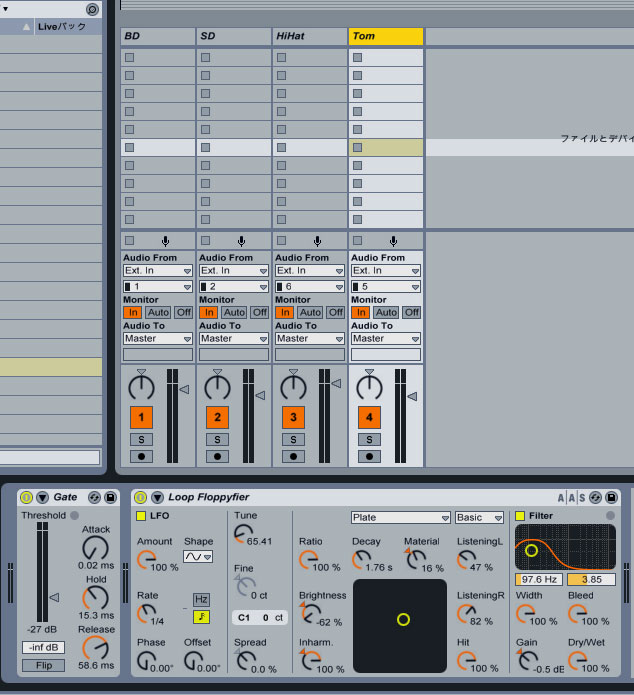Screen dimensions: 634x695
Task: Click the Gate Hold knob
Action: (95, 598)
